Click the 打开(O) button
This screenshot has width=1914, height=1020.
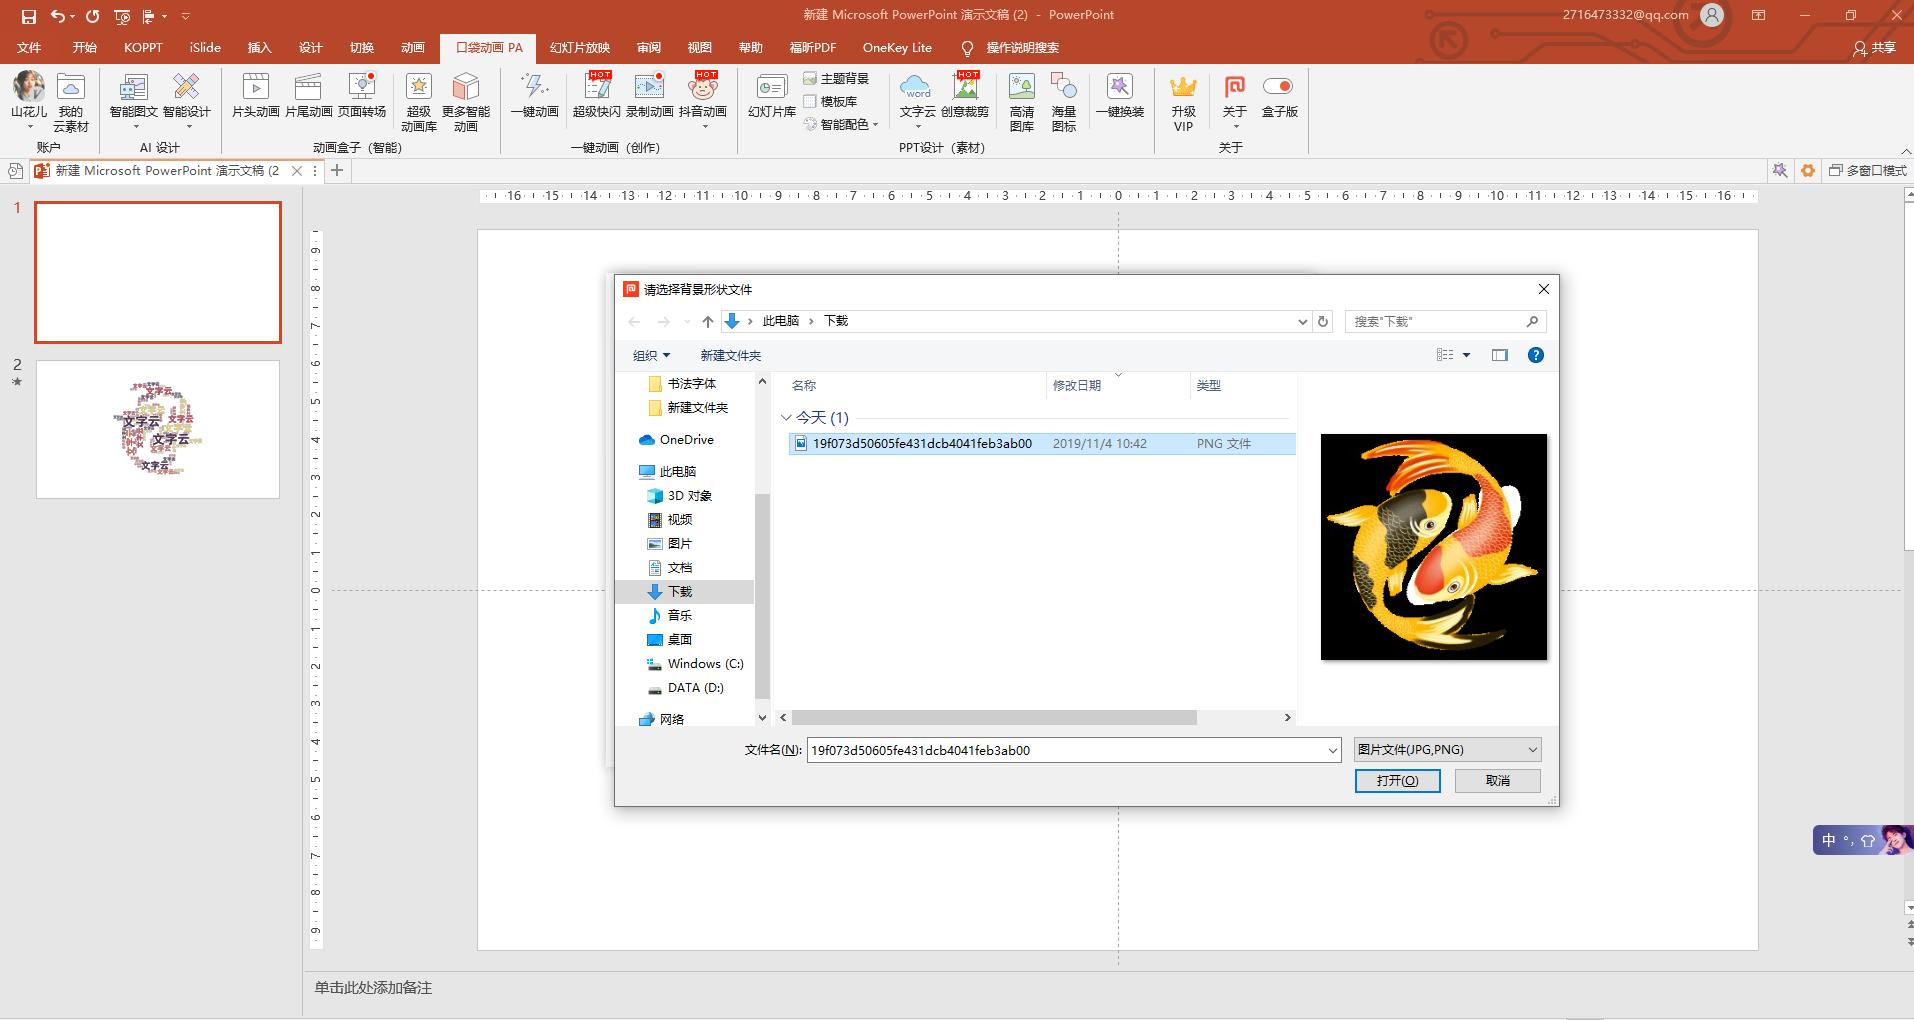(1397, 780)
